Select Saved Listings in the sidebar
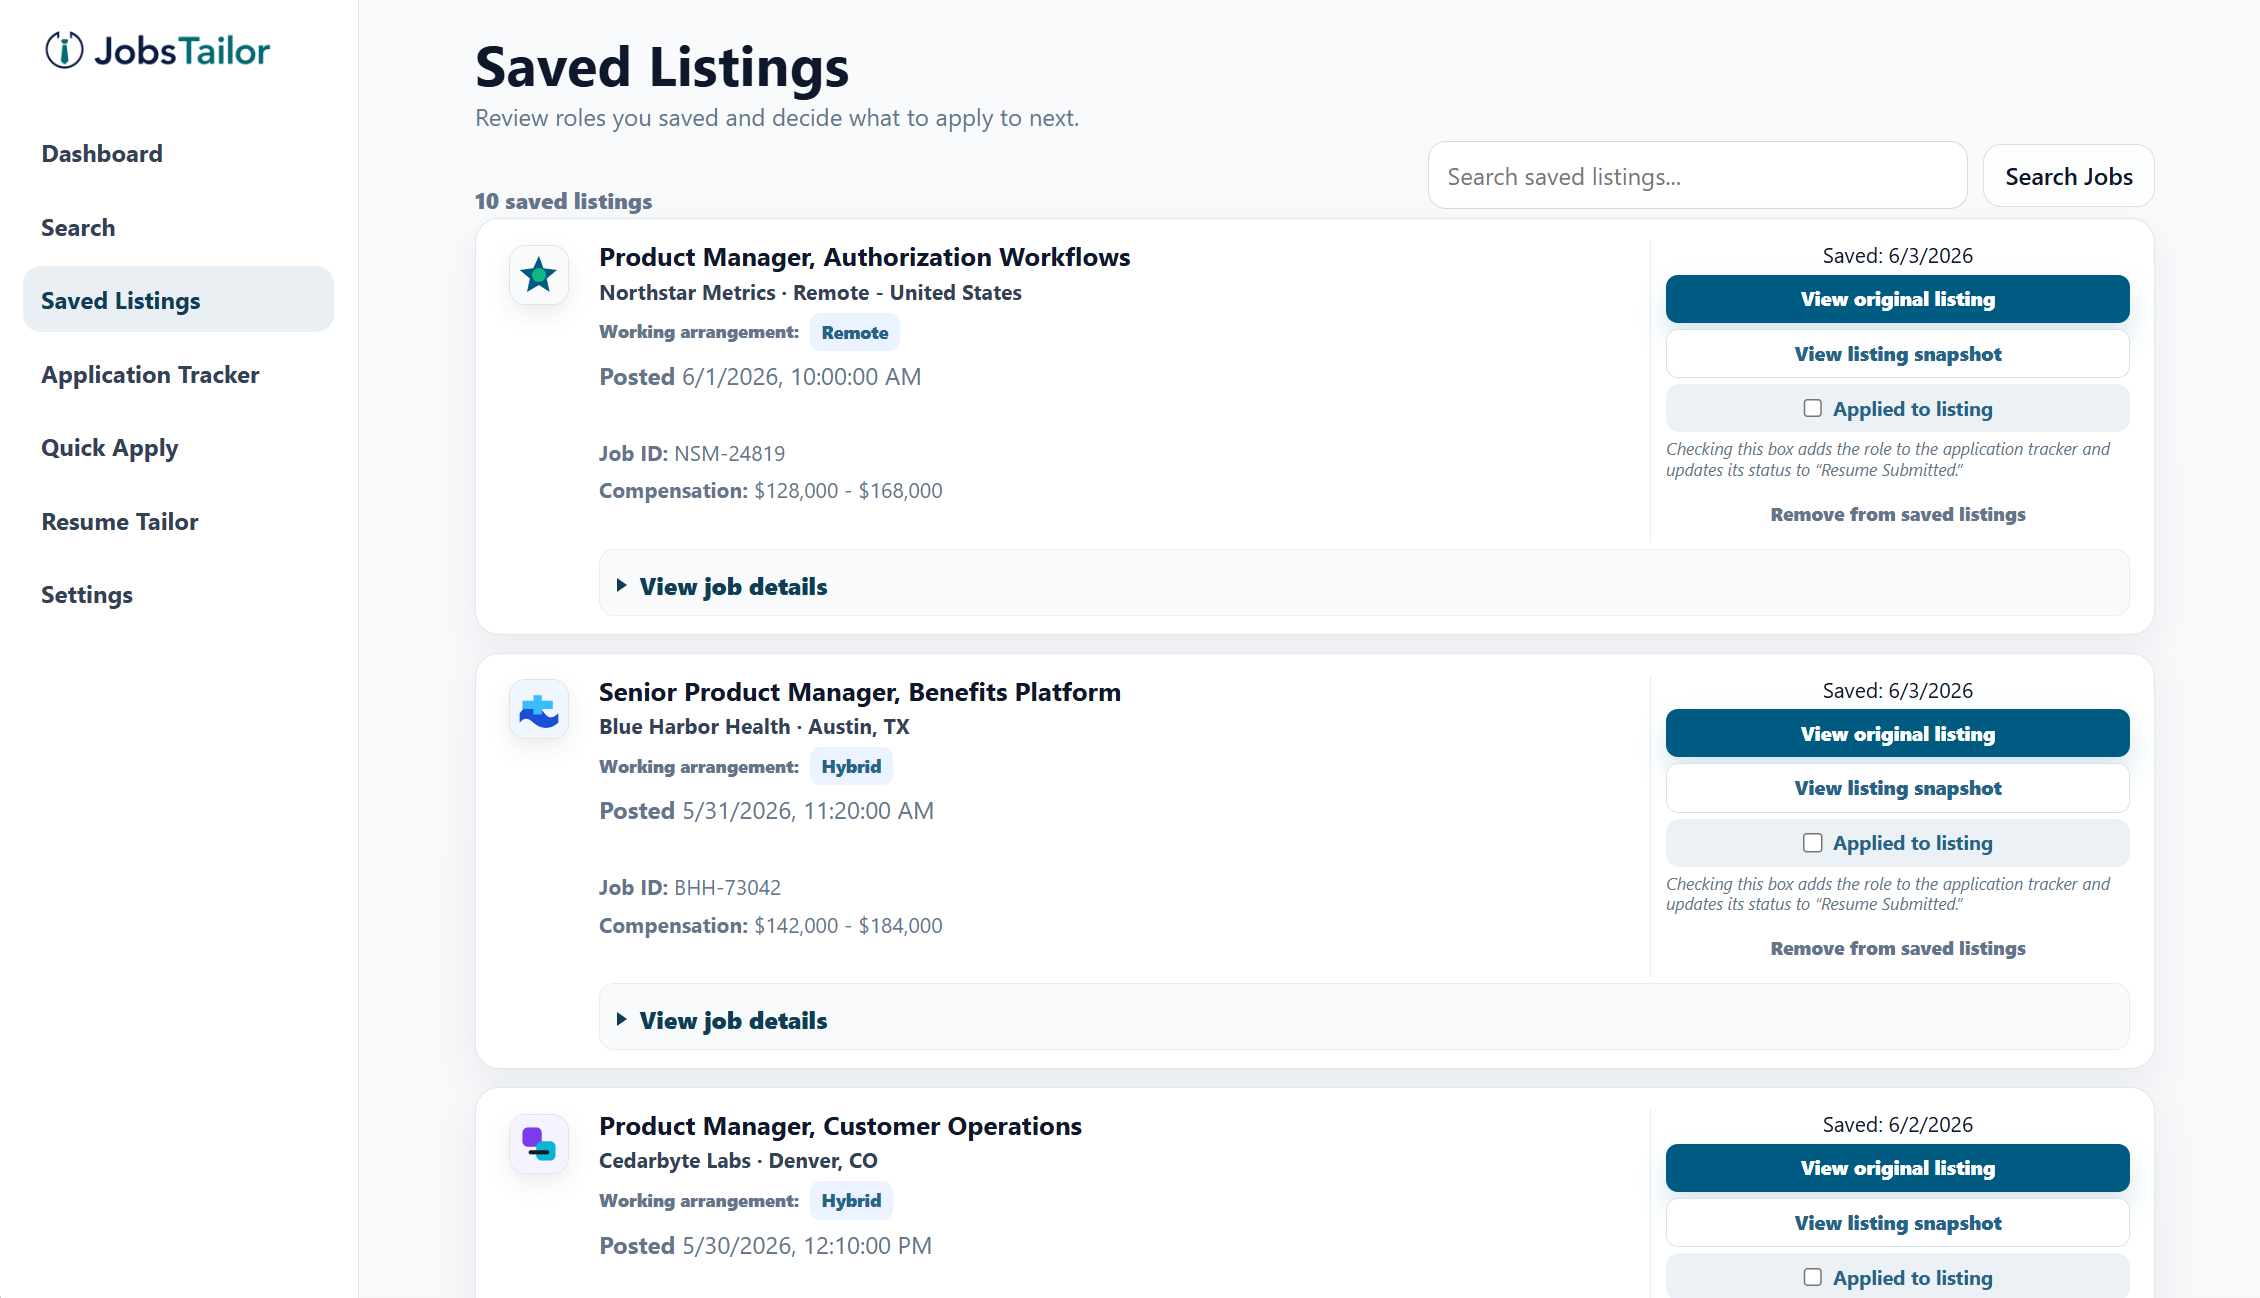The height and width of the screenshot is (1298, 2260). (x=178, y=300)
